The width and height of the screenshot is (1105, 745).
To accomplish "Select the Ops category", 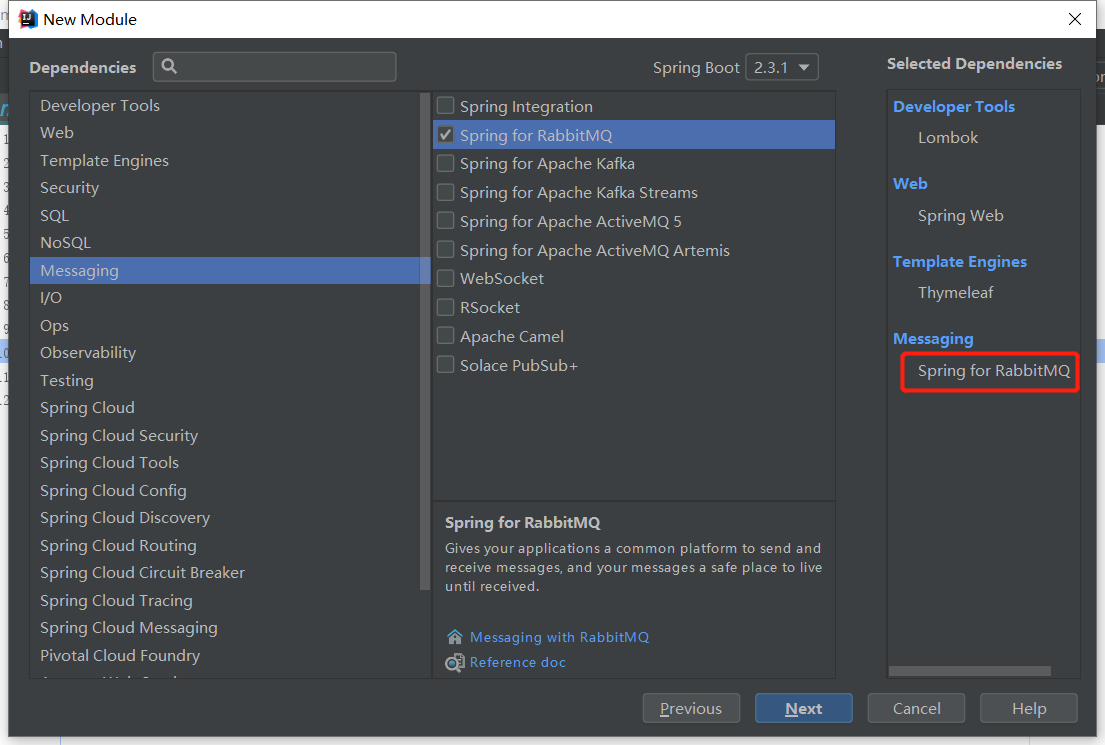I will tap(226, 326).
